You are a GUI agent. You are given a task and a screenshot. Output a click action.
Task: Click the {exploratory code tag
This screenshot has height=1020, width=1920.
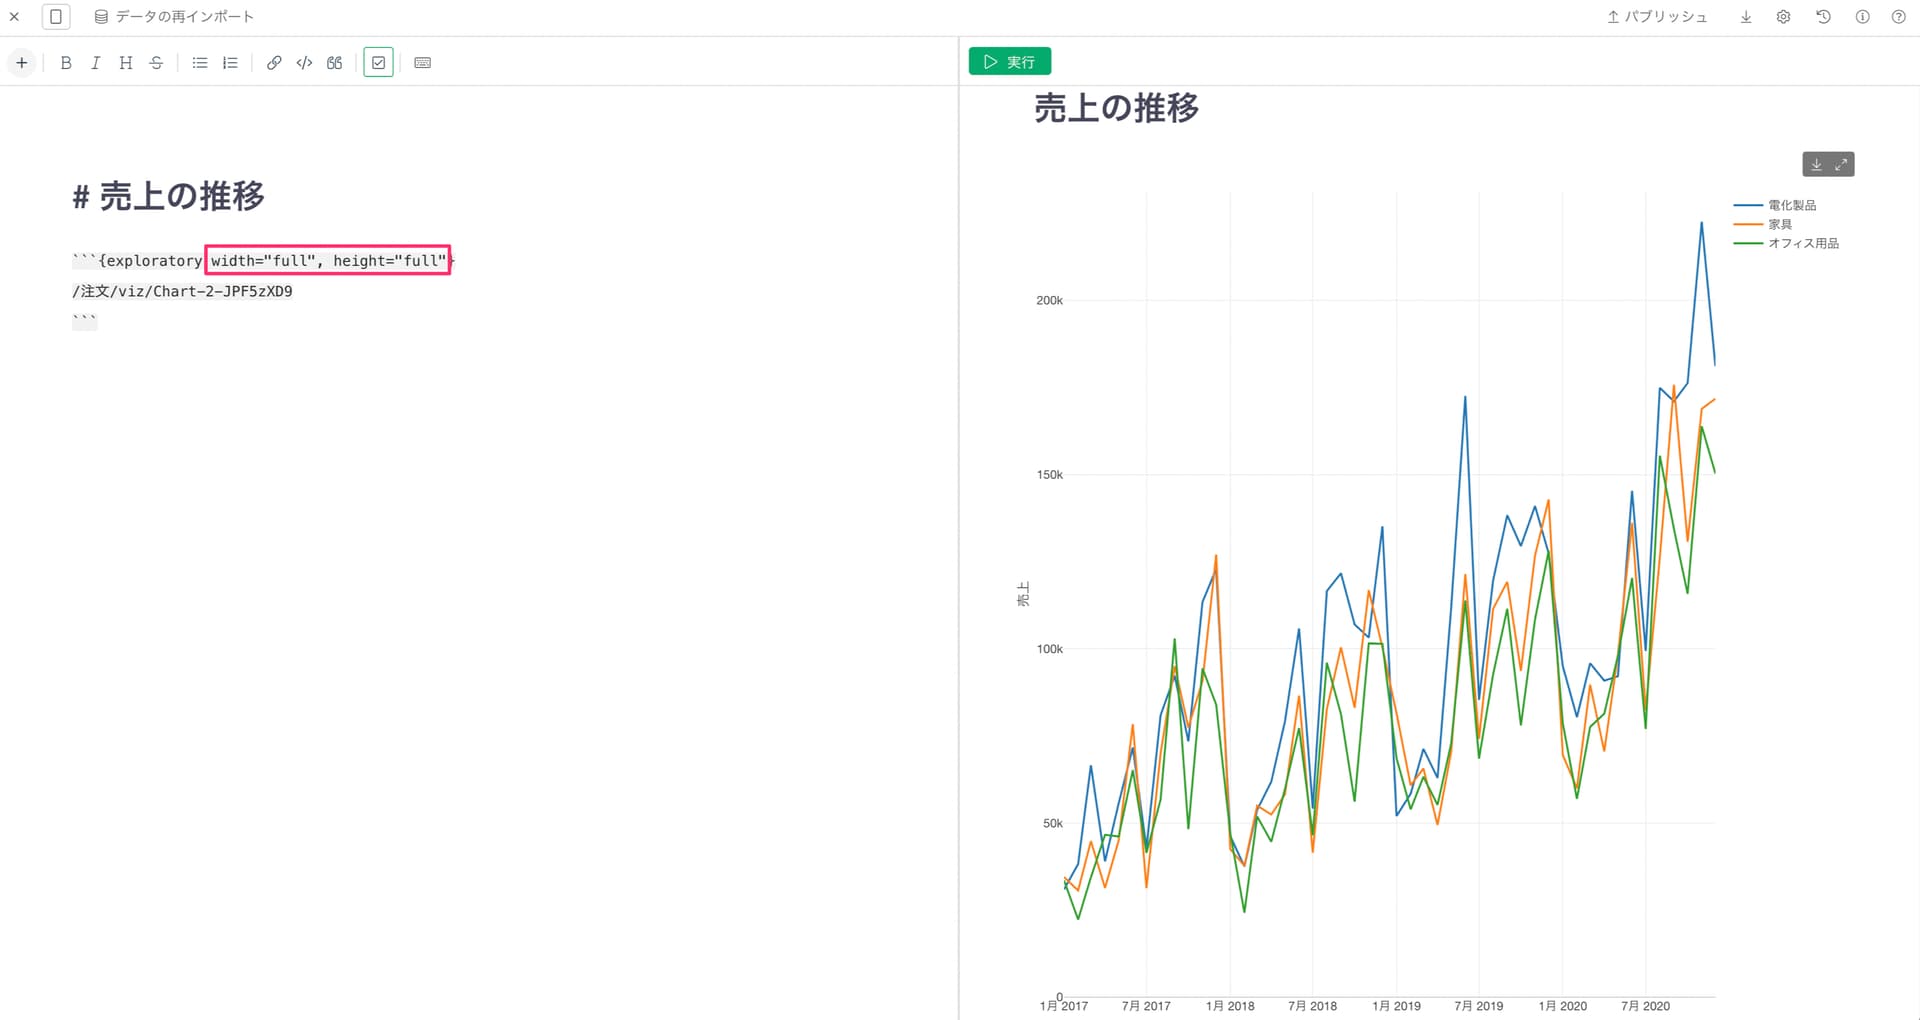(x=150, y=261)
